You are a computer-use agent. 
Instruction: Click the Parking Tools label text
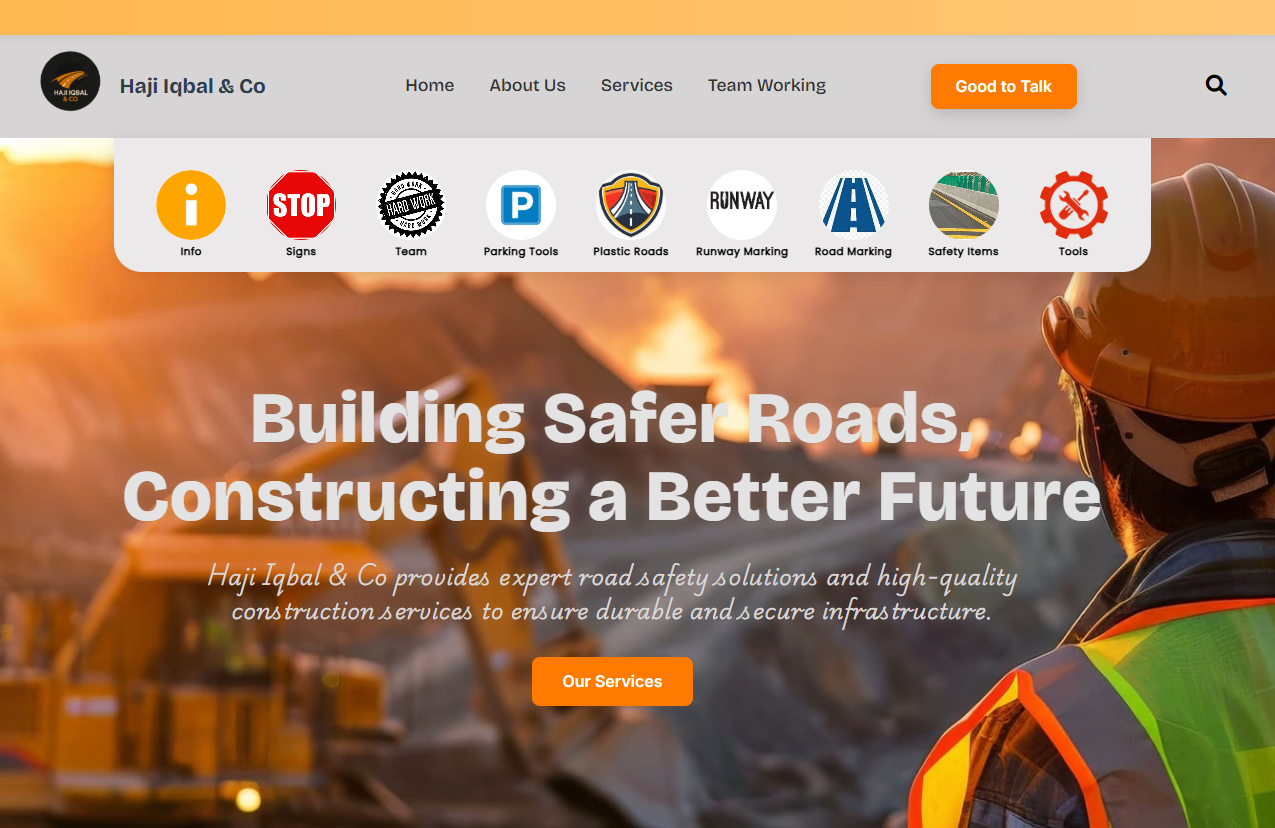tap(521, 251)
